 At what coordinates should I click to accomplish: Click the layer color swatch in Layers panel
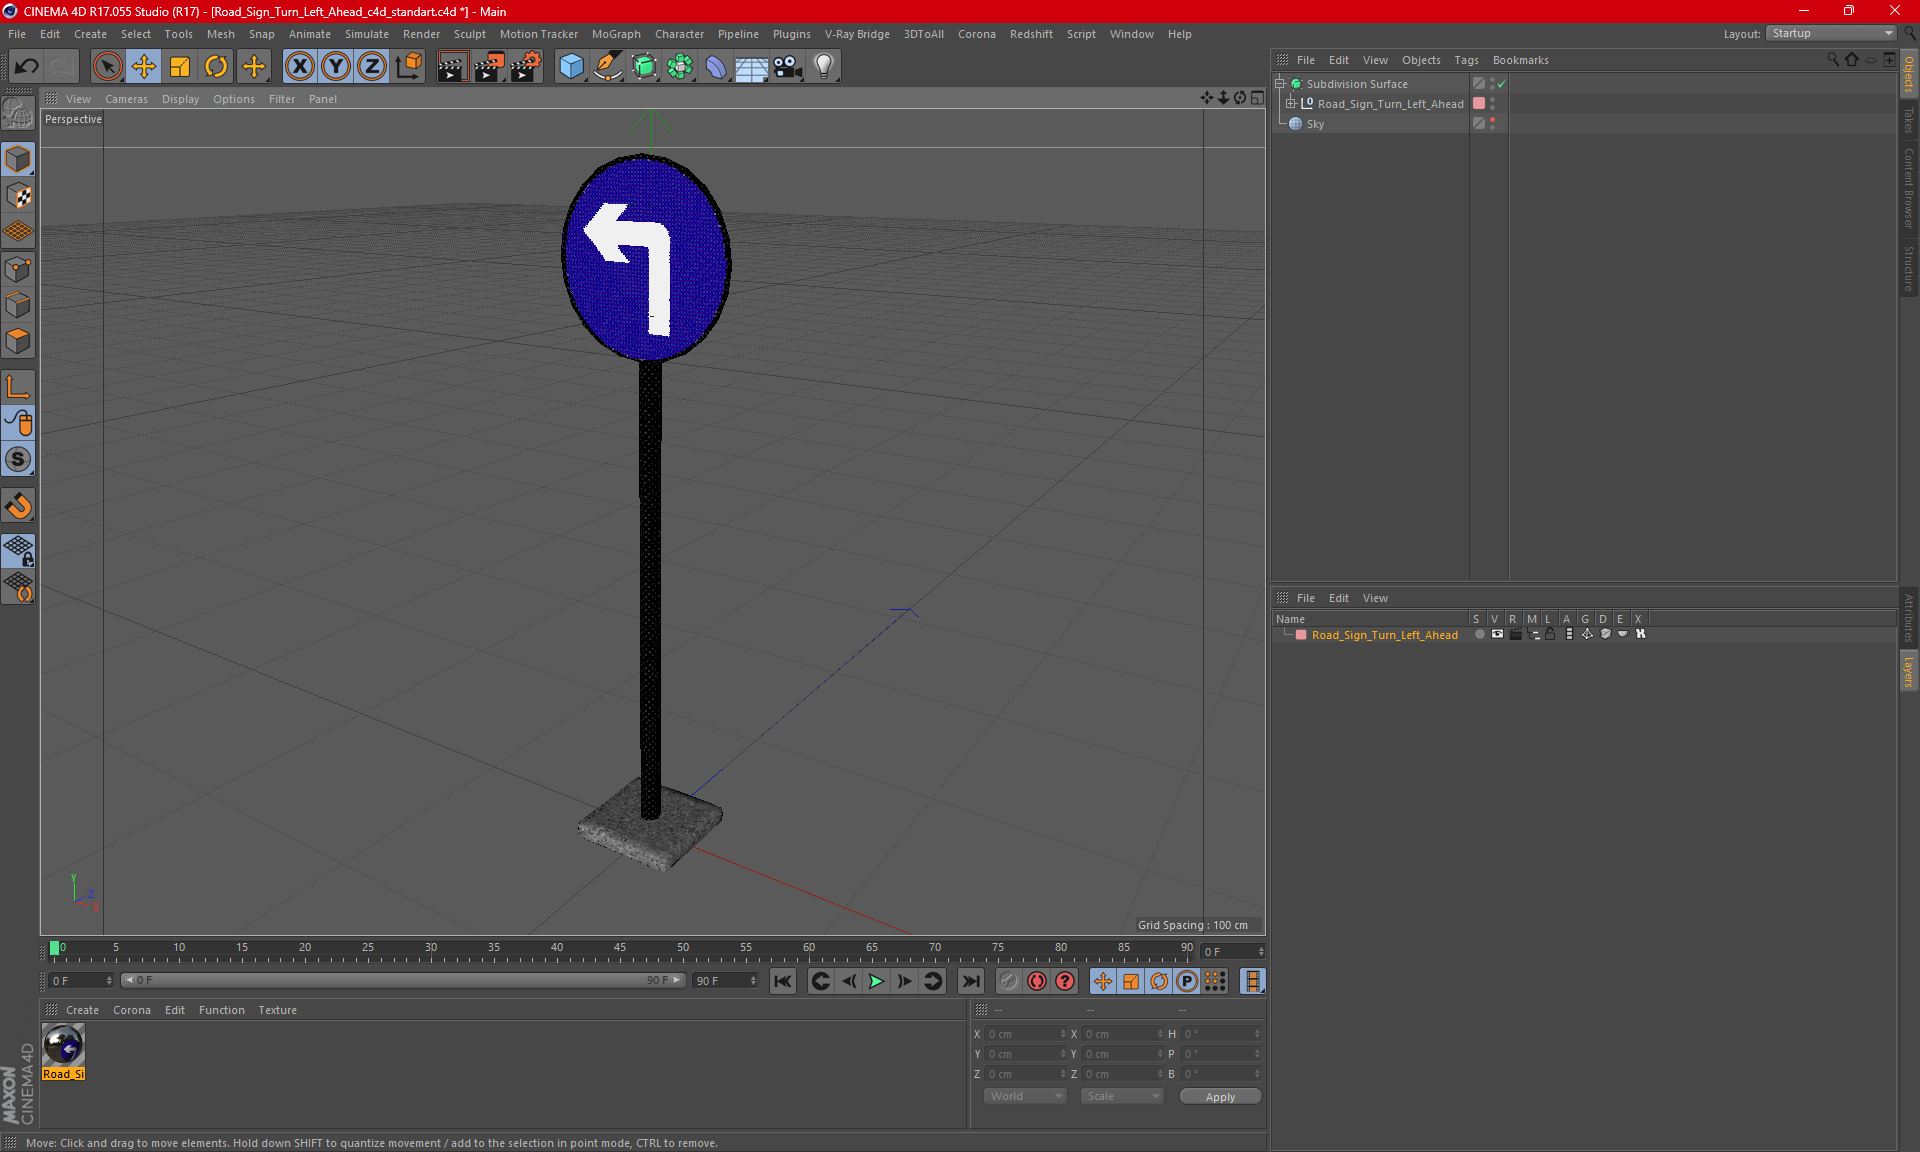[x=1301, y=635]
